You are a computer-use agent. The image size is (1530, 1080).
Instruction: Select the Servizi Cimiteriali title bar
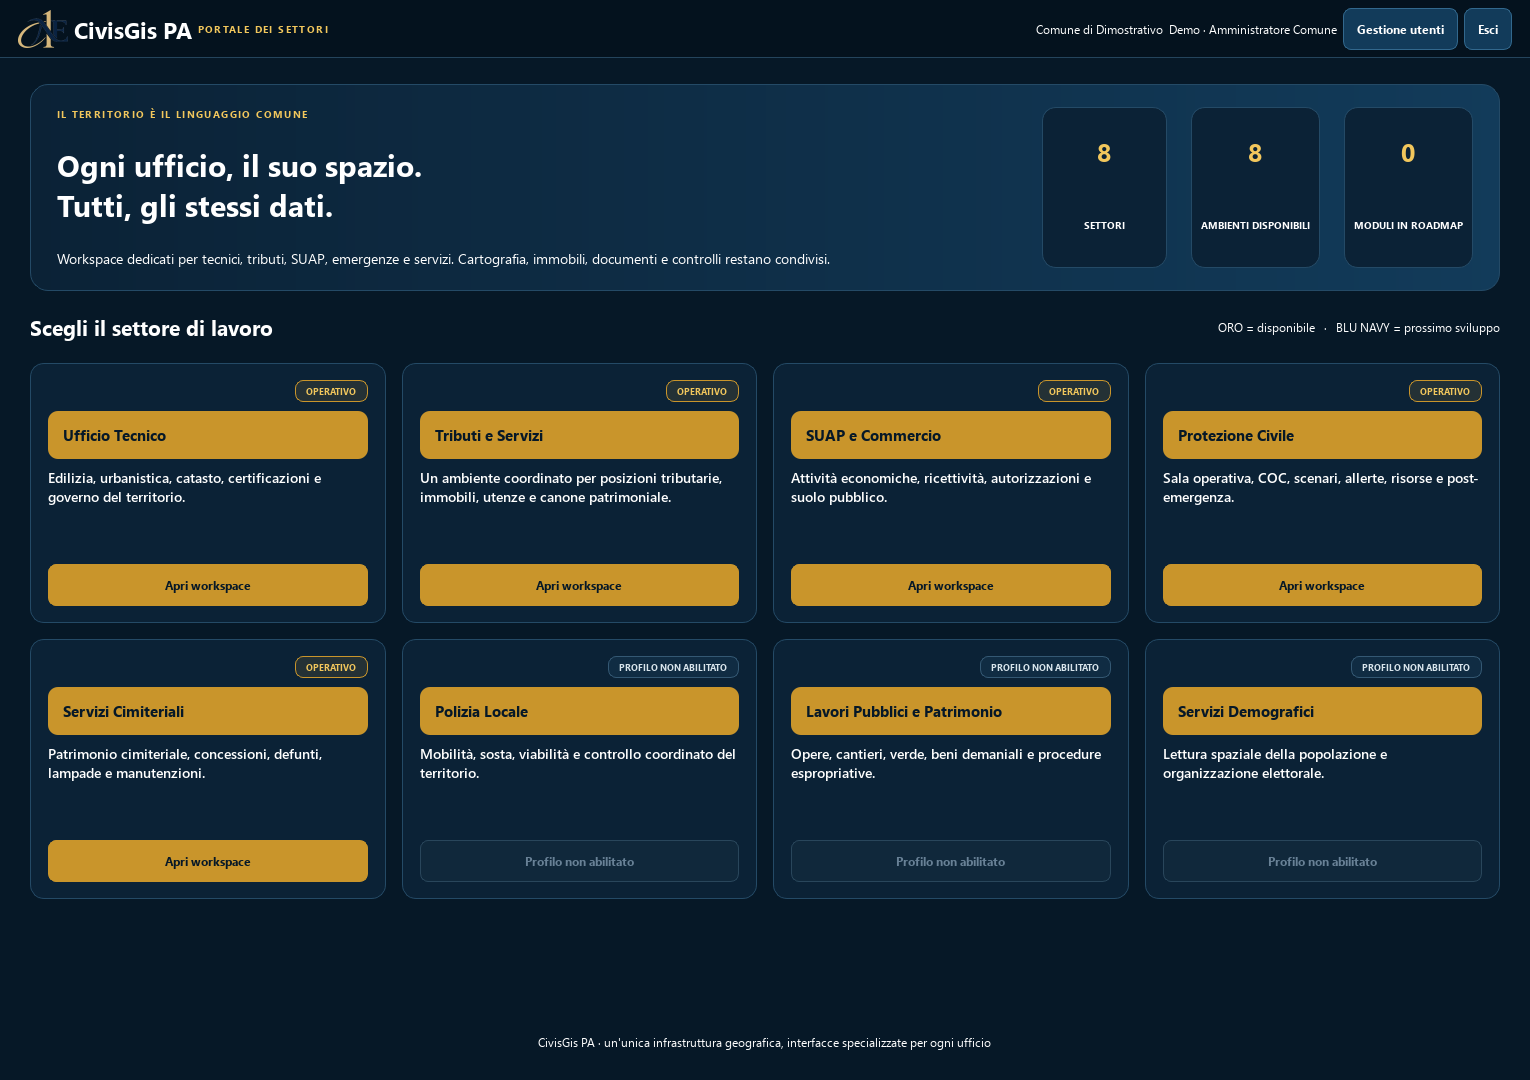coord(208,711)
